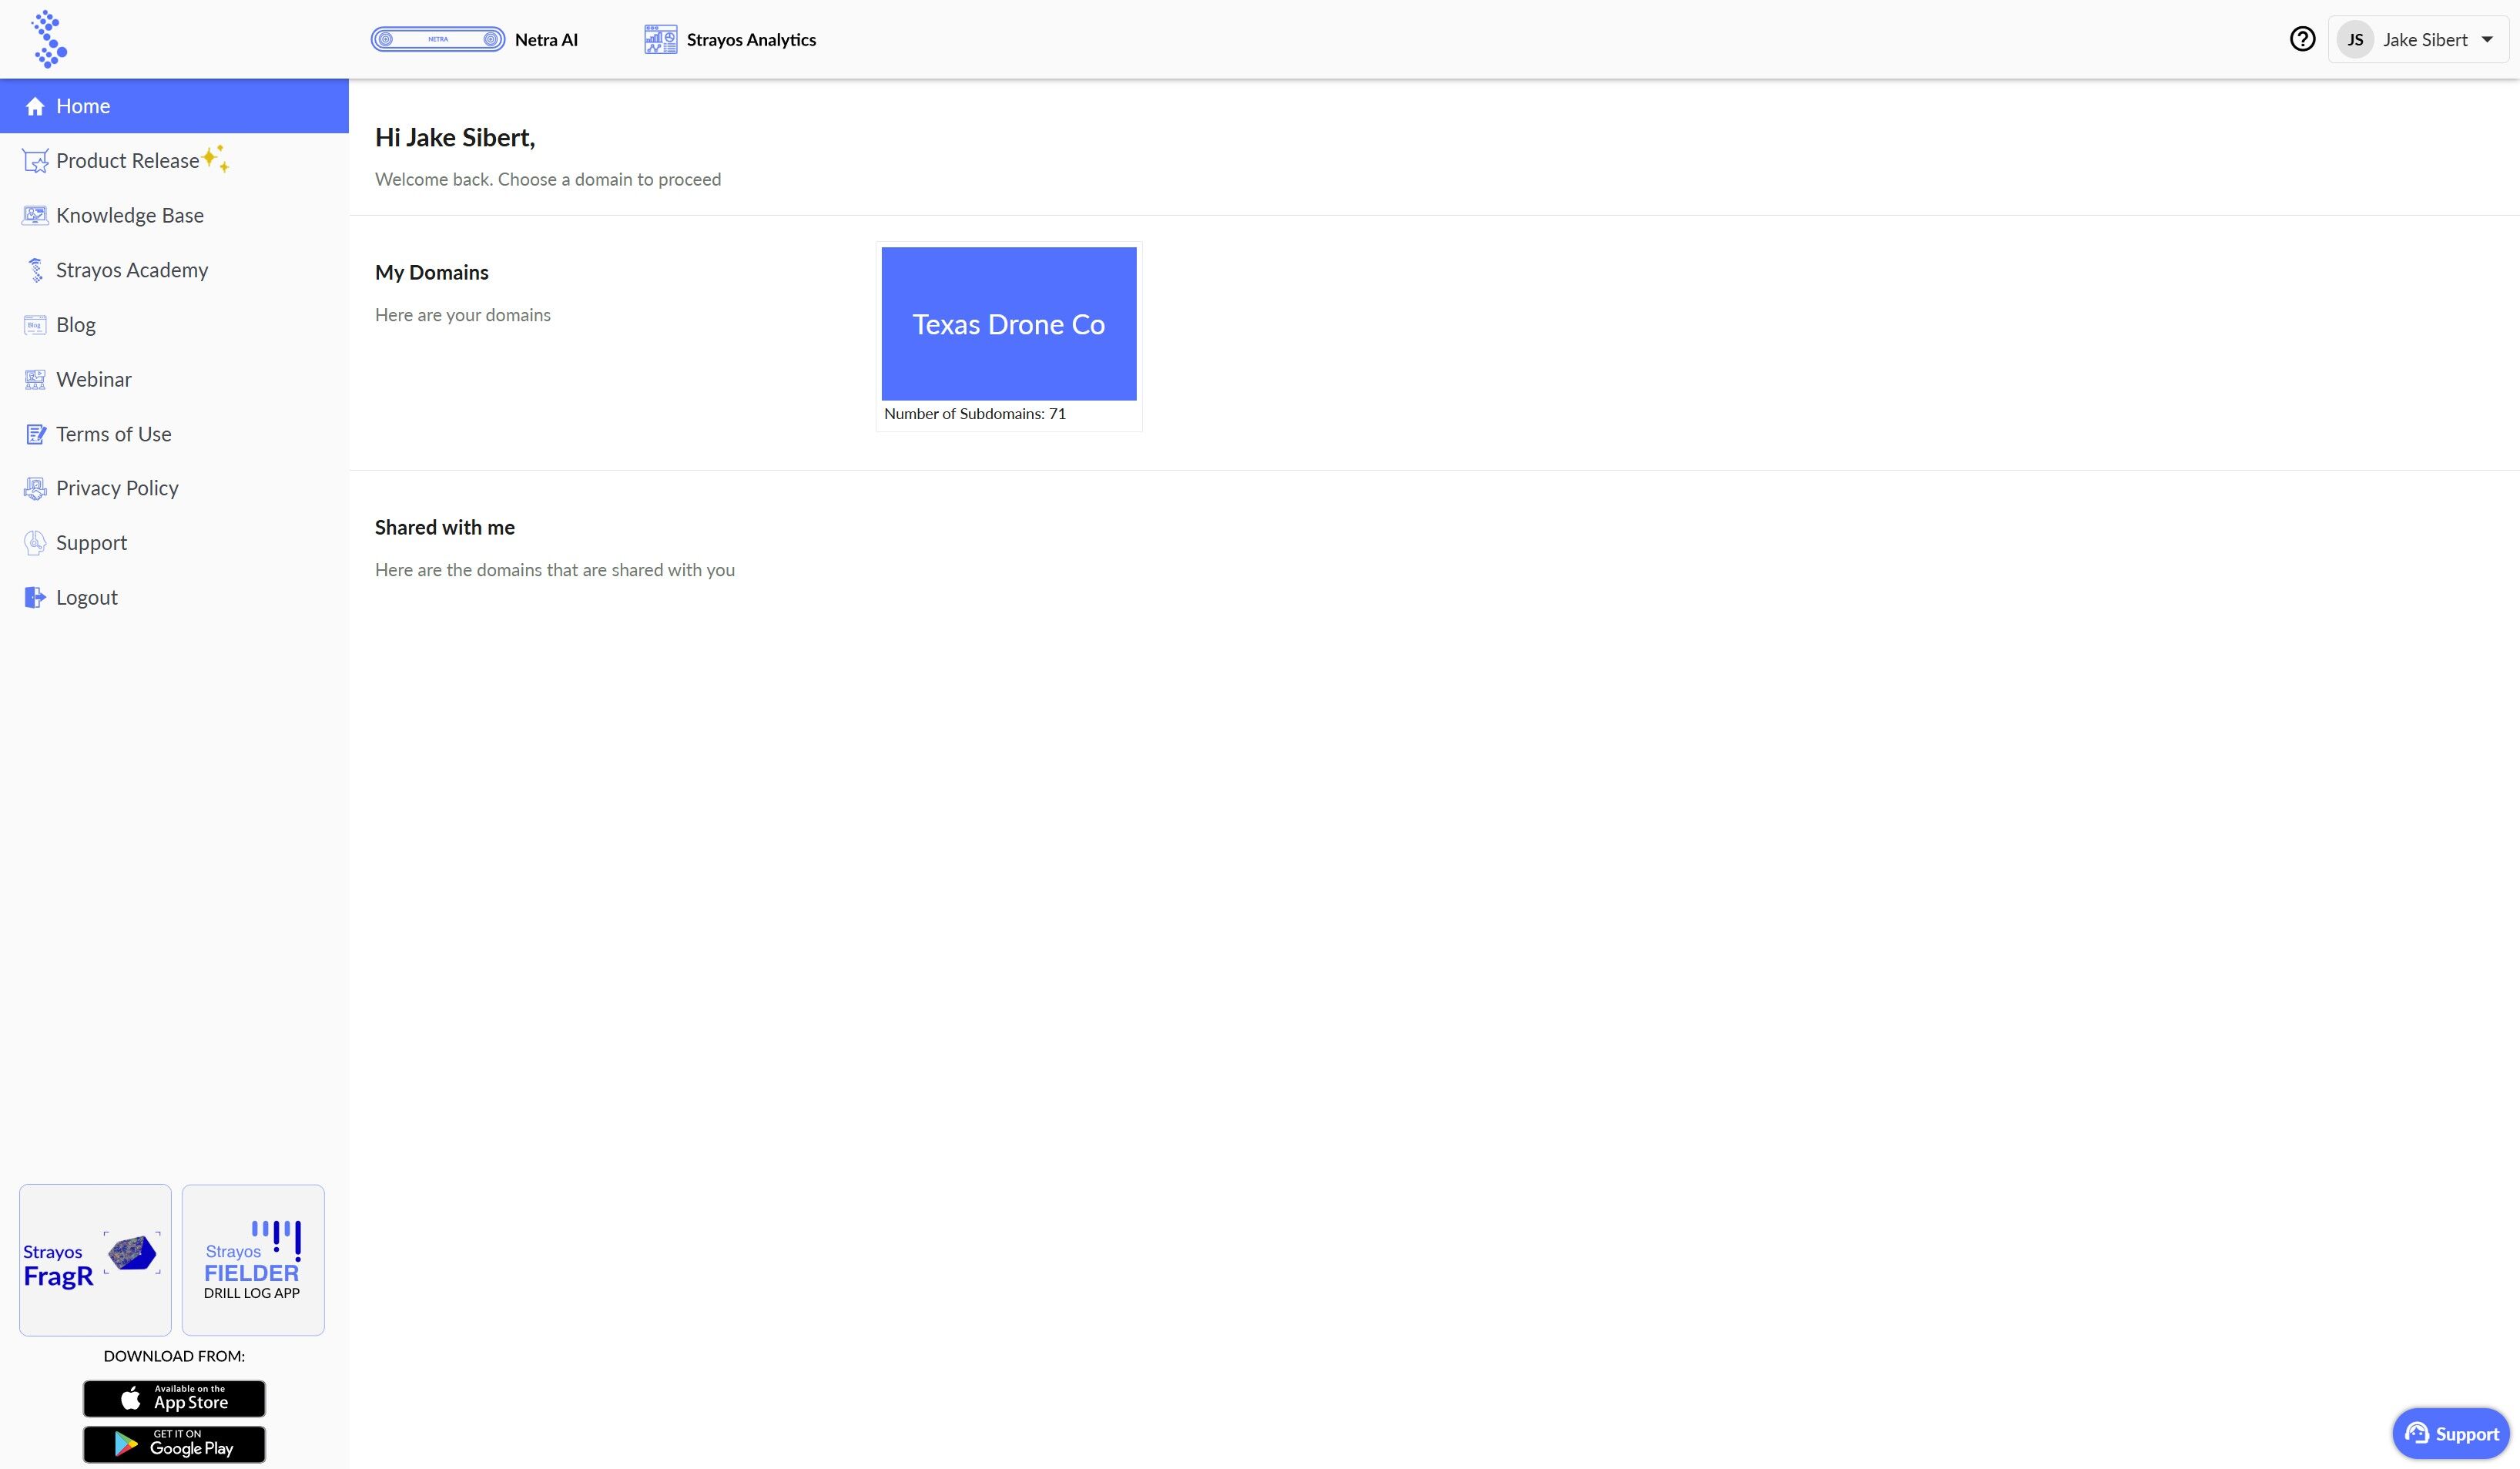
Task: Open Strayos Academy from sidebar
Action: (174, 270)
